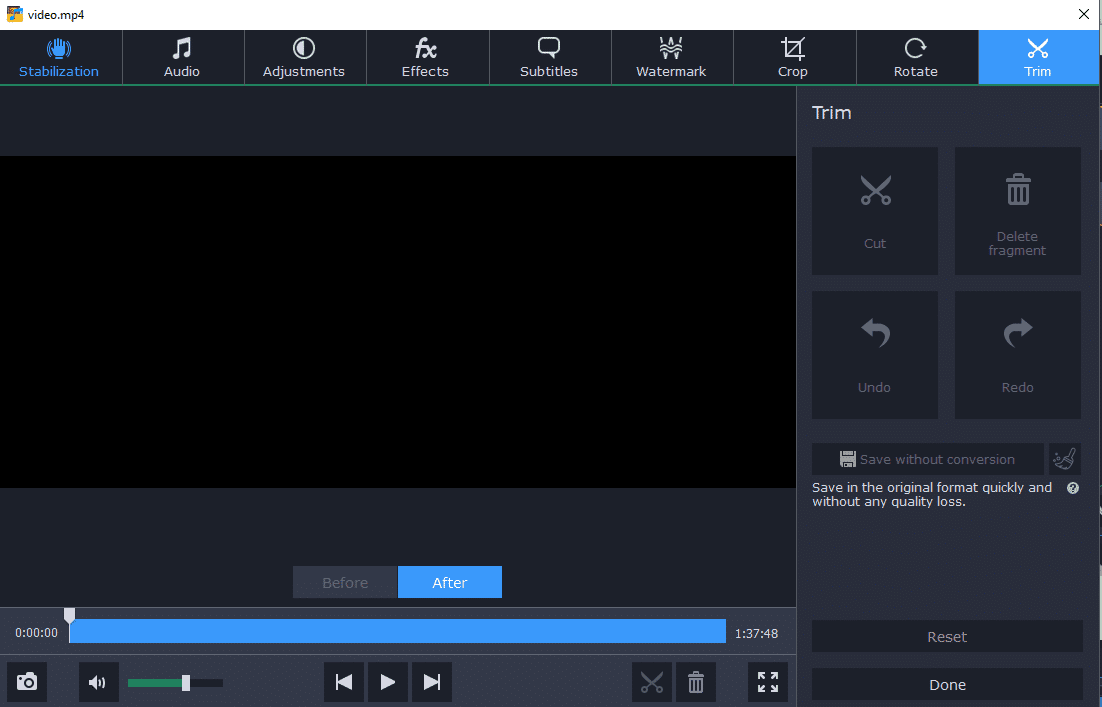
Task: Click the volume slider handle
Action: coord(186,682)
